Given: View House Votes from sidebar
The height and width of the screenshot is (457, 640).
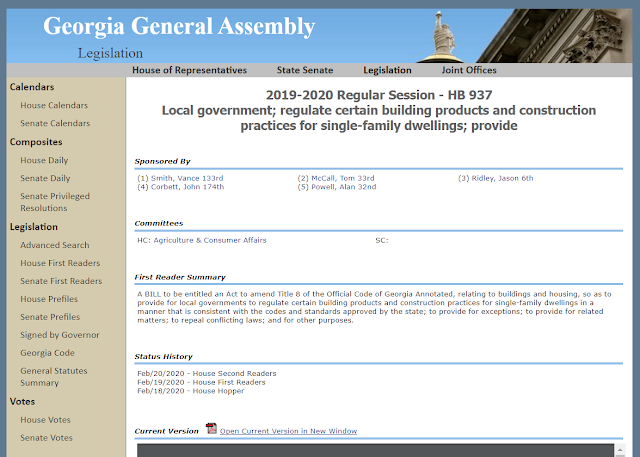Looking at the screenshot, I should [45, 420].
